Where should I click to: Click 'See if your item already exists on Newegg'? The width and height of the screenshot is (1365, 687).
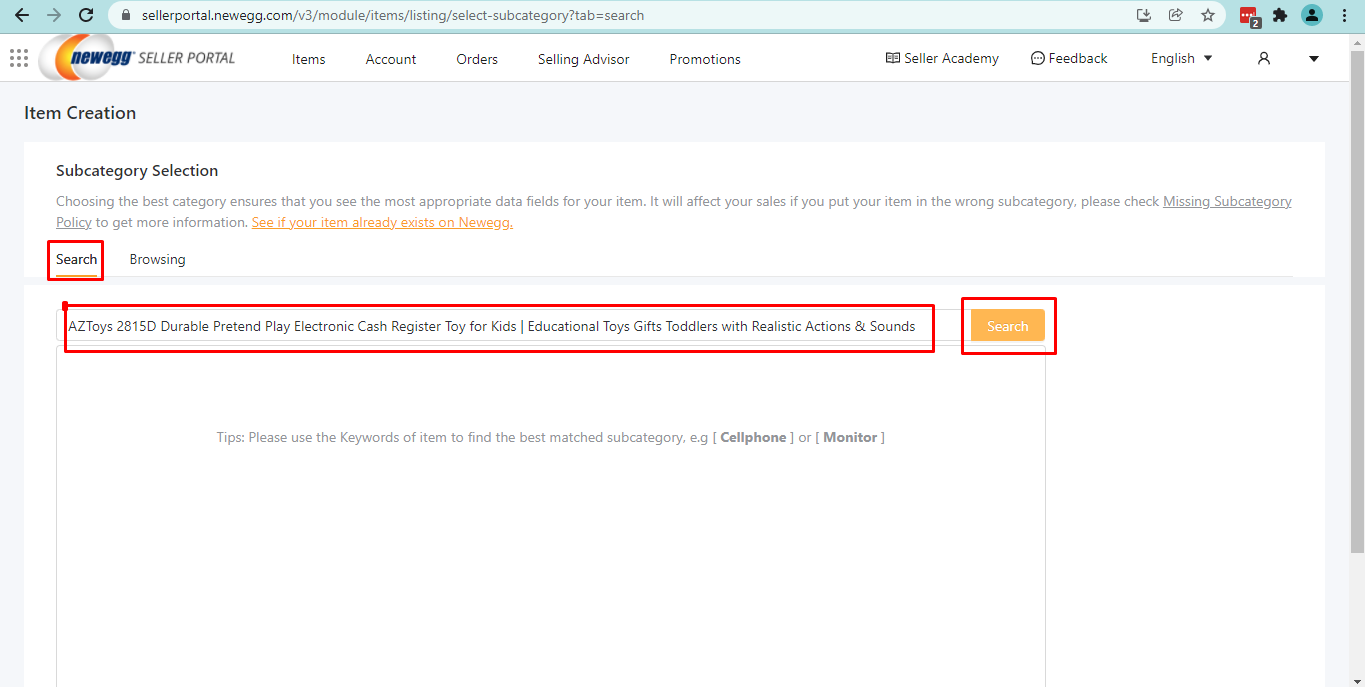click(382, 222)
